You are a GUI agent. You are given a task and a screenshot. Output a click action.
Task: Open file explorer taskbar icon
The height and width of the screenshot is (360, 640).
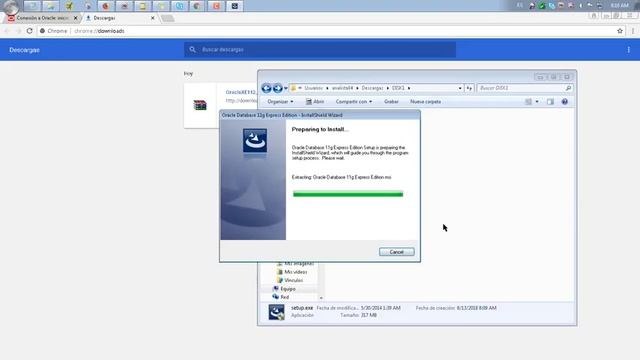[x=50, y=6]
